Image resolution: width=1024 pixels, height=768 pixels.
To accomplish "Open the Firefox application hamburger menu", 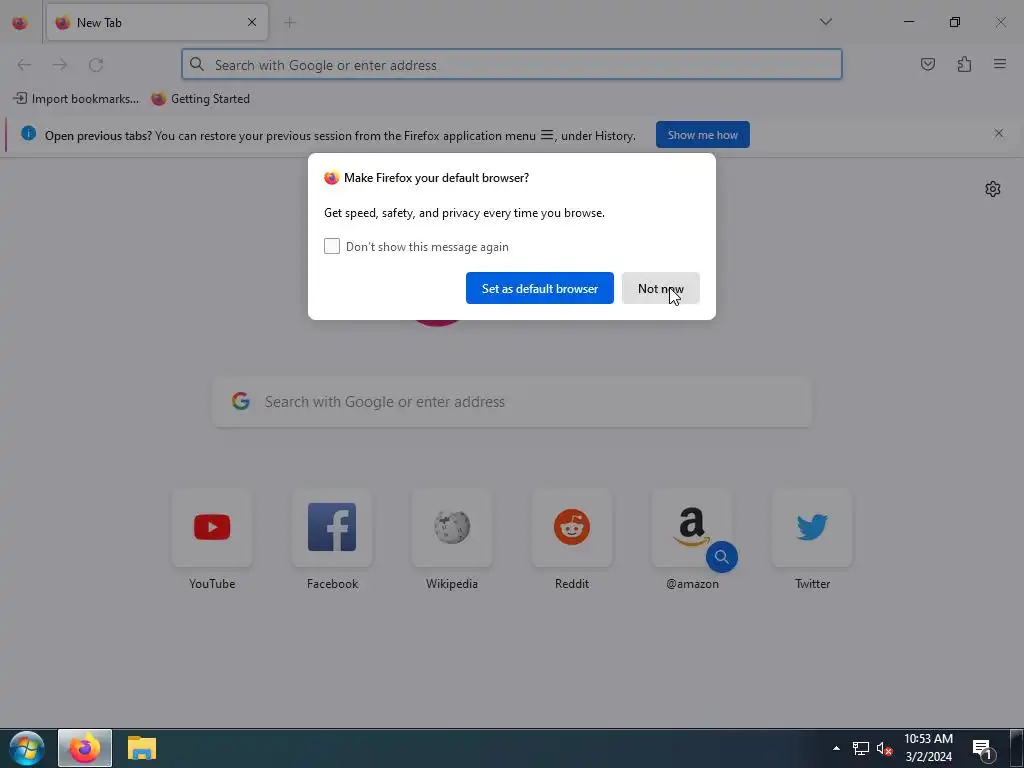I will coord(999,64).
